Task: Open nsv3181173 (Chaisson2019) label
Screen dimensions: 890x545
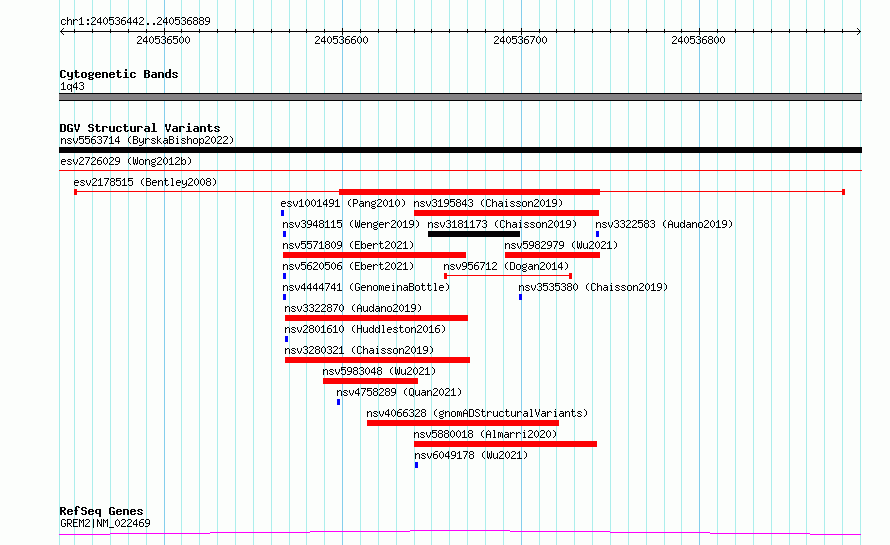Action: [502, 224]
